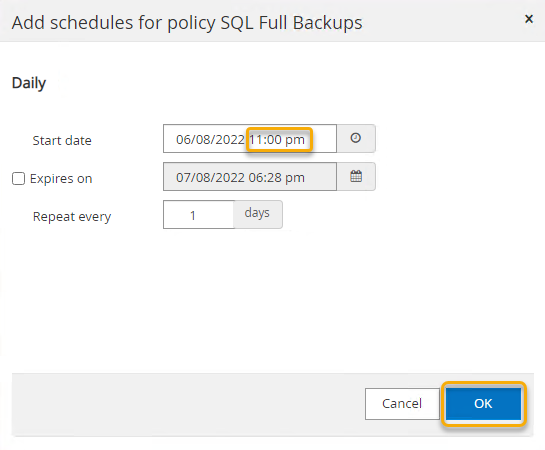Click the Expires on label text
This screenshot has height=450, width=545.
pyautogui.click(x=61, y=179)
